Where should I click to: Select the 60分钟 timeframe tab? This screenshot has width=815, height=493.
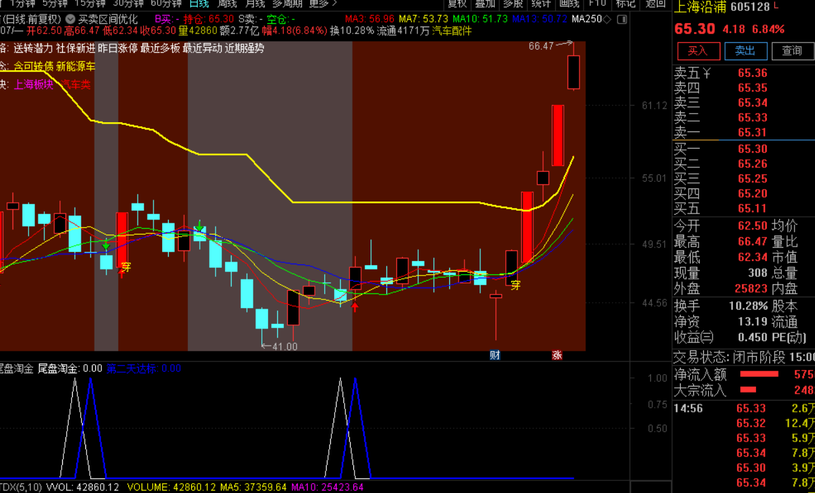pyautogui.click(x=166, y=4)
